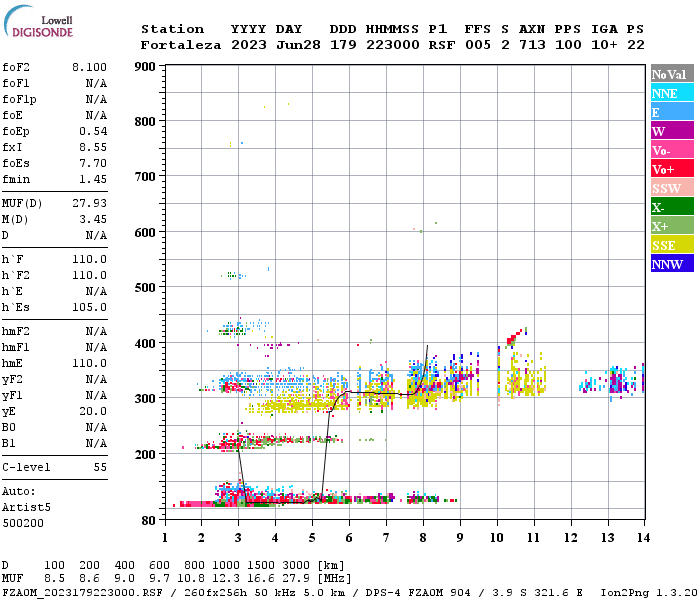
Task: Click the yE value 20.0
Action: click(93, 411)
